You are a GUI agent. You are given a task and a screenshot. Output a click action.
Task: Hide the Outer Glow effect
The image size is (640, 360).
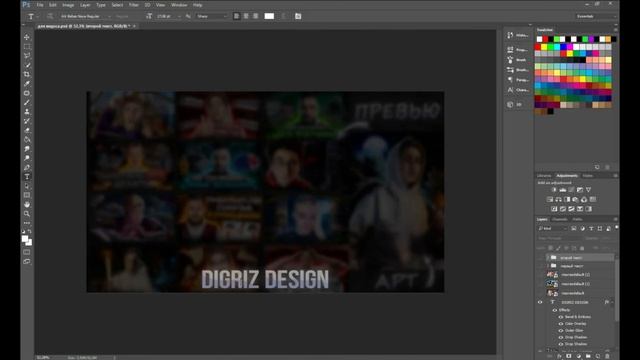point(561,331)
